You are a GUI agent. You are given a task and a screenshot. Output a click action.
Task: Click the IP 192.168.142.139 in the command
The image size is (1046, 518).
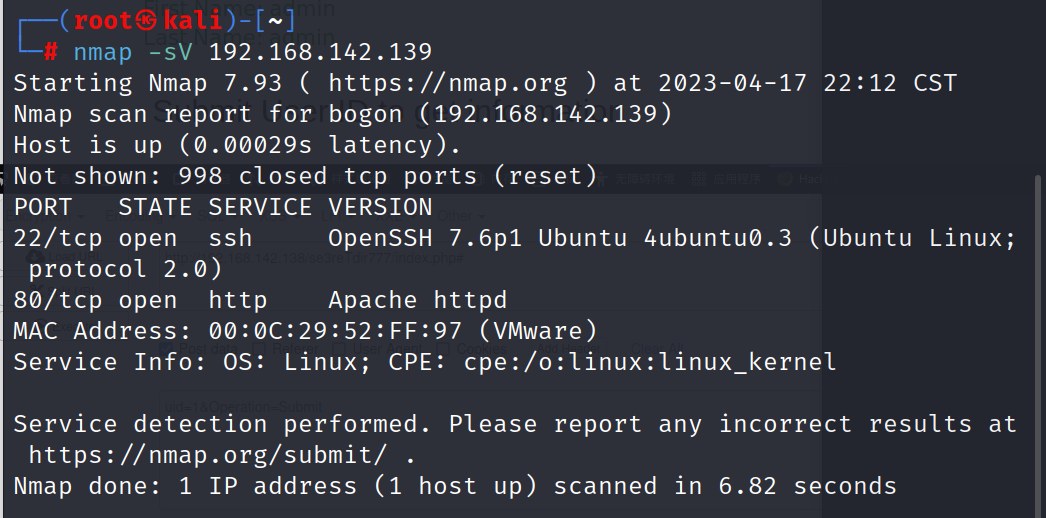tap(321, 52)
